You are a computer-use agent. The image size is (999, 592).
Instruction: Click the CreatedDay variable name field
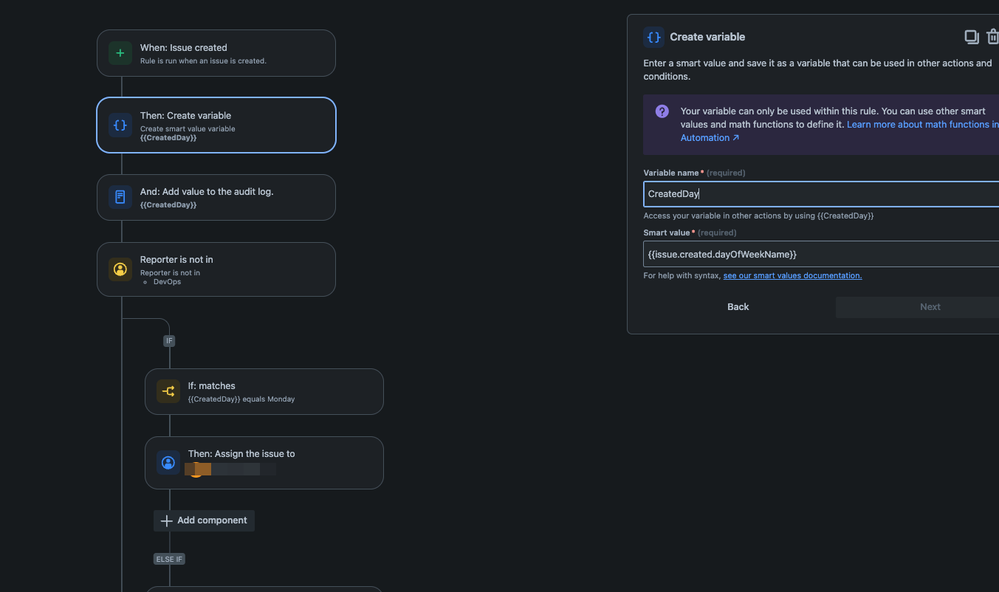click(820, 193)
